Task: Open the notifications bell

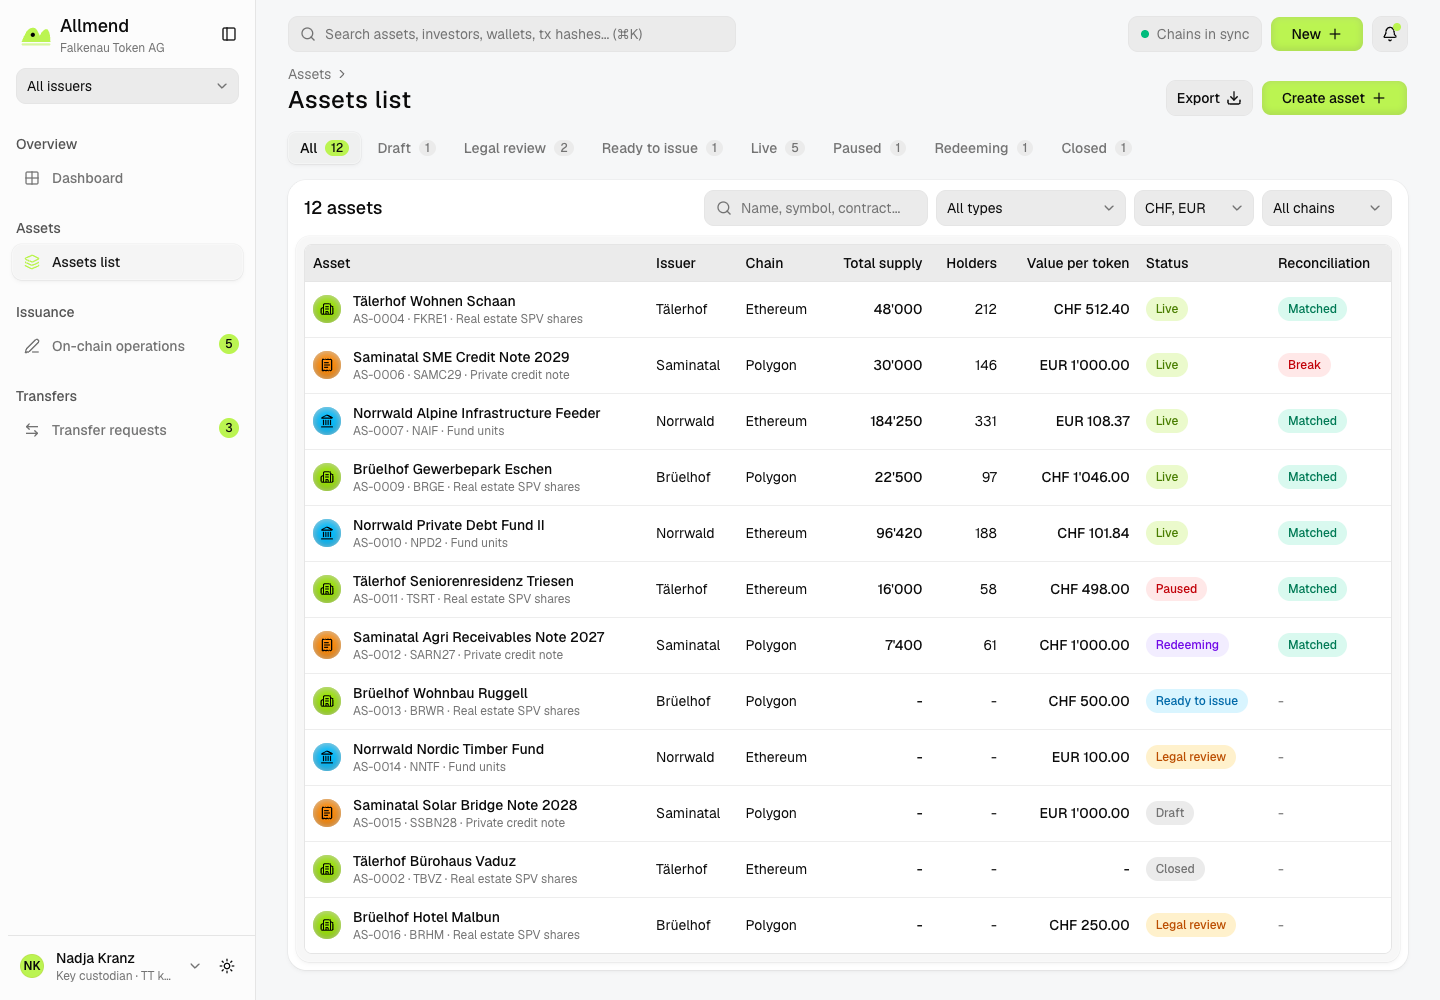Action: tap(1390, 34)
